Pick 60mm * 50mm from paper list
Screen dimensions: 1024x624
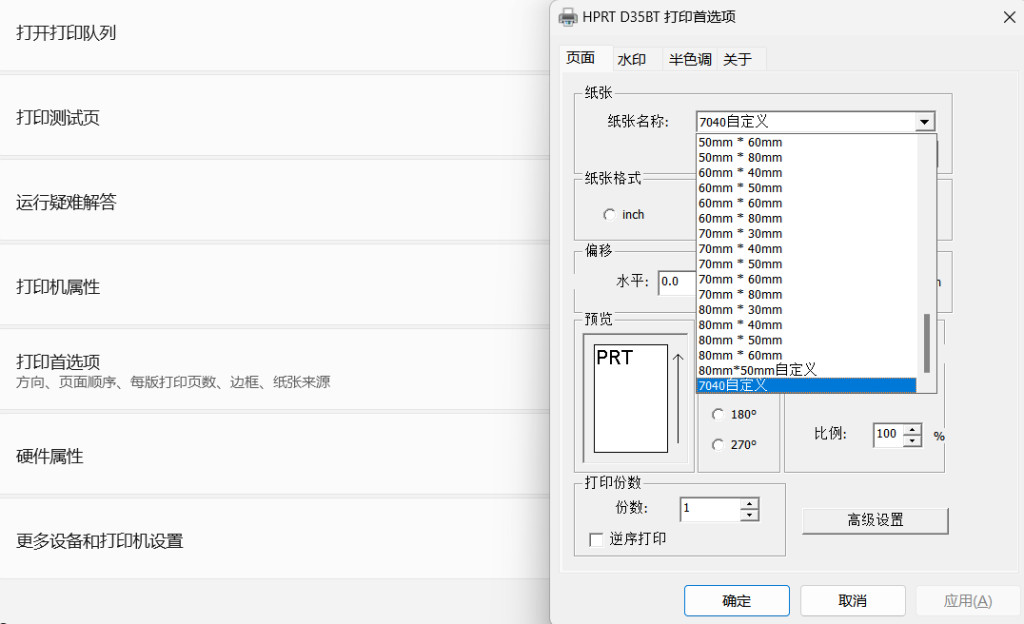pyautogui.click(x=807, y=188)
